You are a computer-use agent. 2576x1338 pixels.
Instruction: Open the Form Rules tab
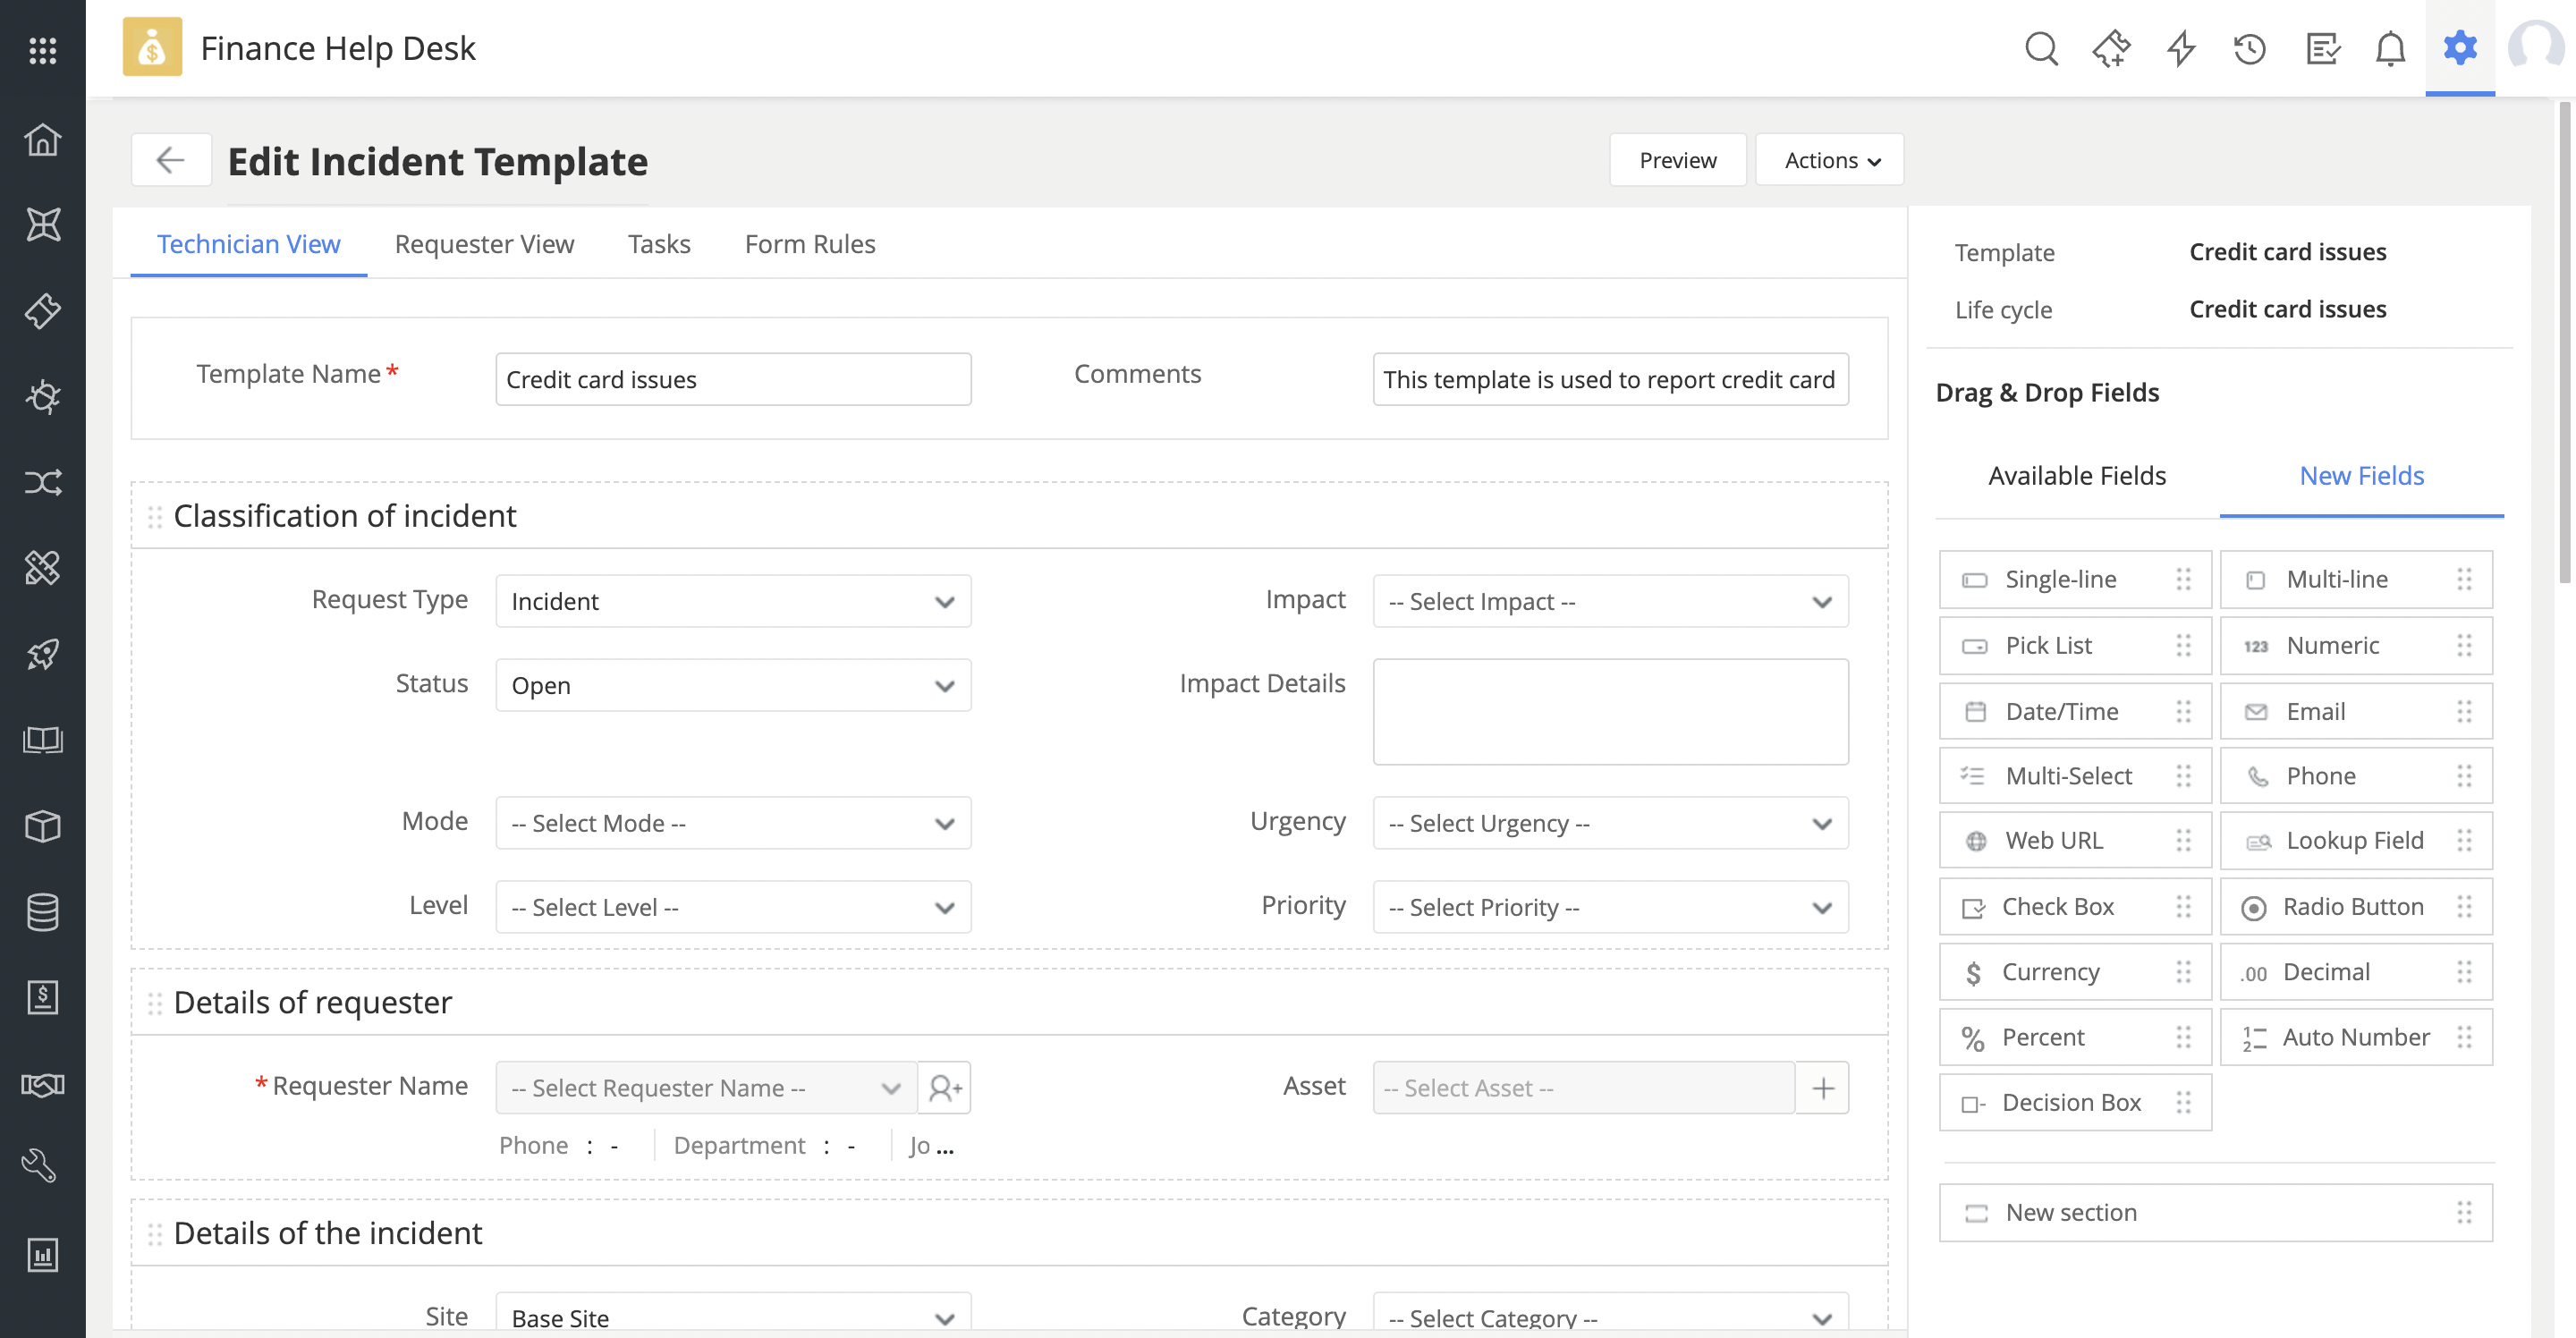point(809,243)
